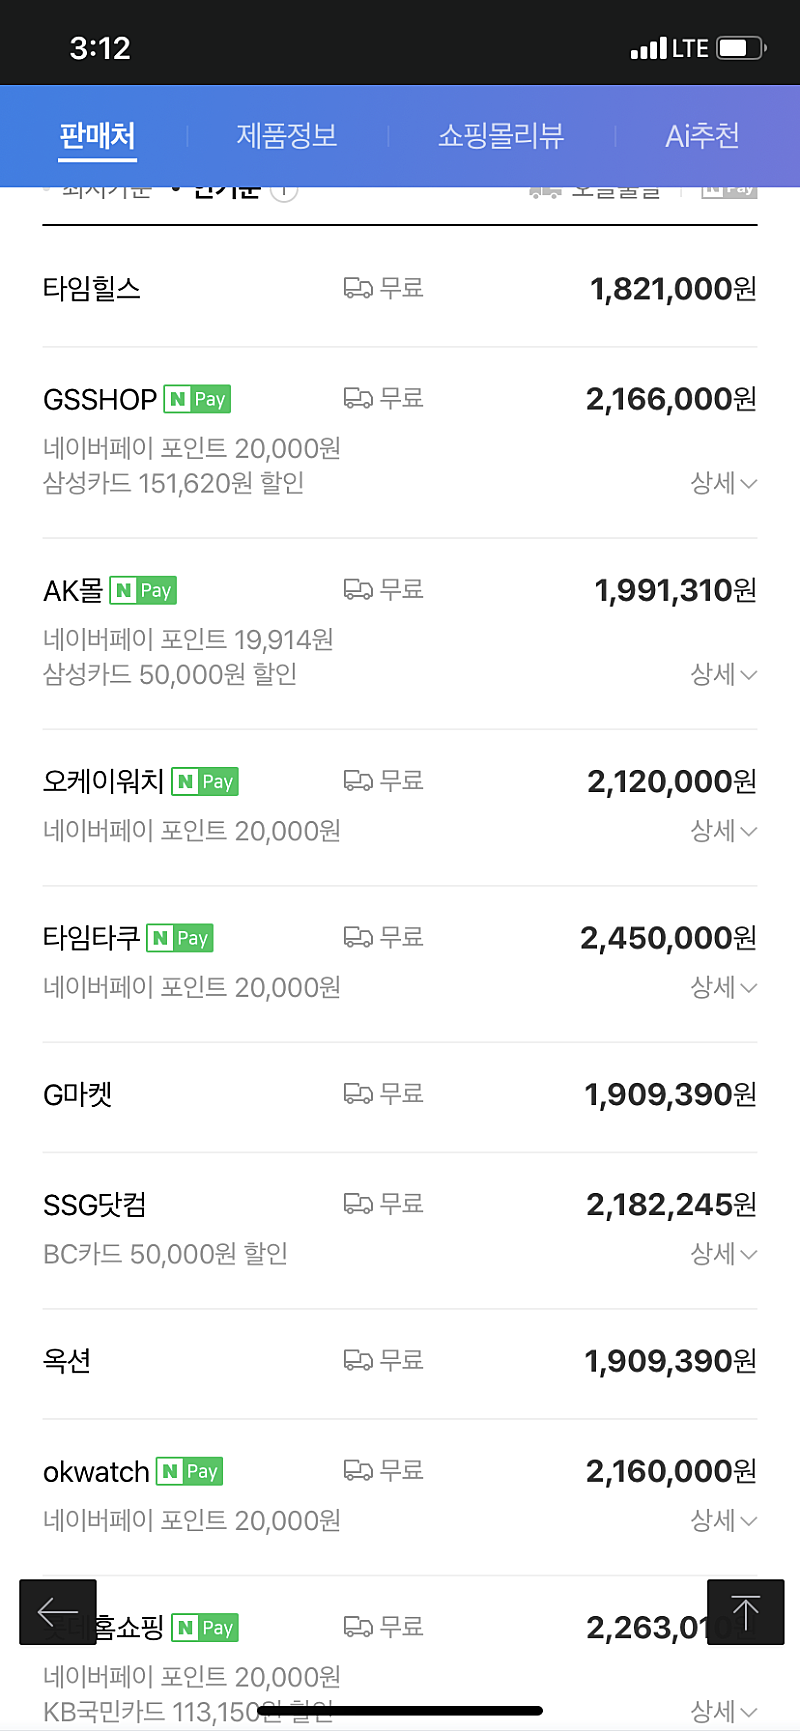Expand 상세 details for 타임타쿠
This screenshot has width=800, height=1731.
click(x=723, y=987)
